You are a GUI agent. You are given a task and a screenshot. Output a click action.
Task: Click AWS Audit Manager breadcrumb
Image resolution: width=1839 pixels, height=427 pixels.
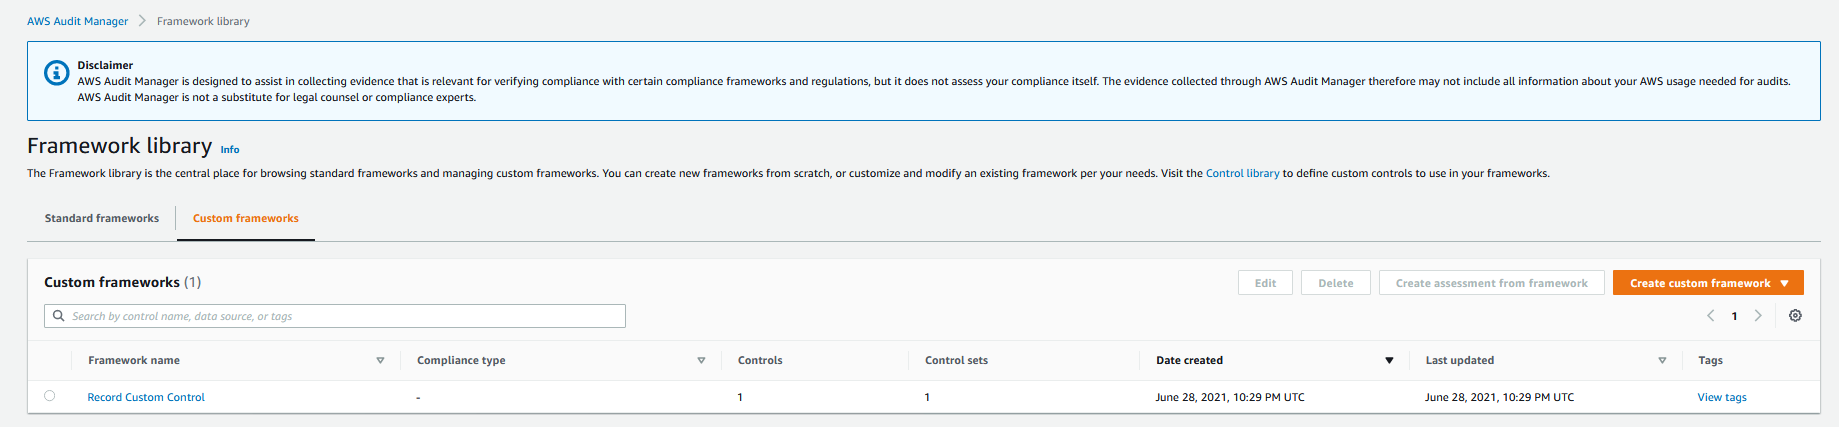pyautogui.click(x=77, y=21)
